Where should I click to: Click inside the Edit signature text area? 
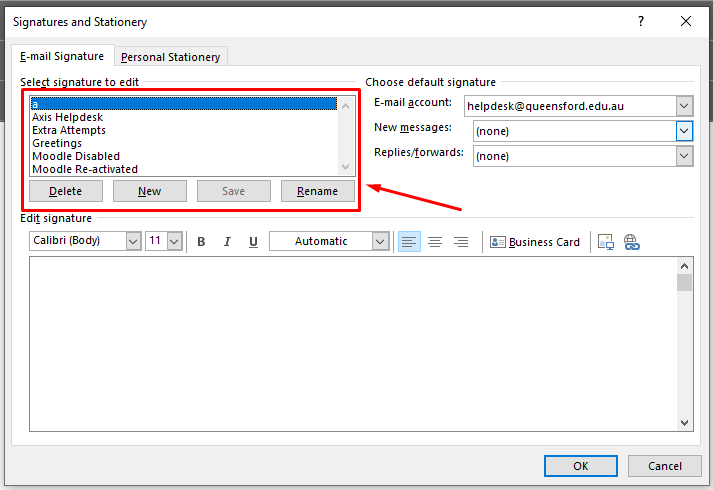353,344
